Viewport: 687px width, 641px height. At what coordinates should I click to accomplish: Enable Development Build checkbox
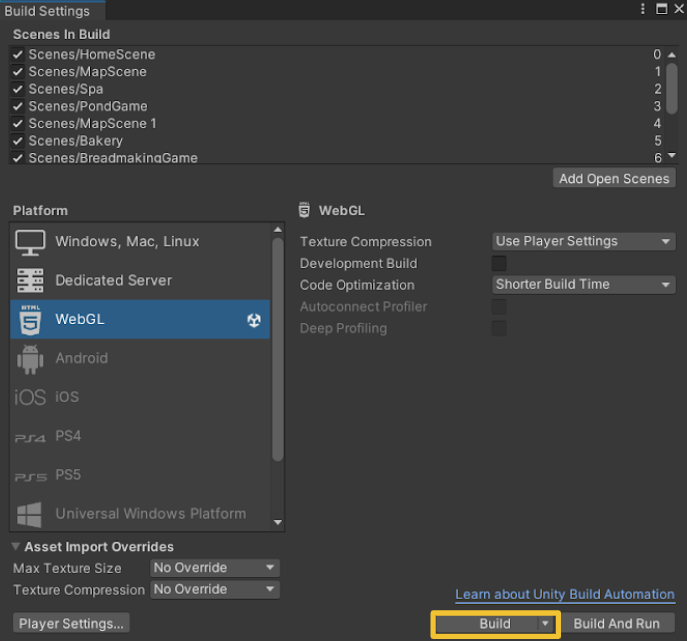click(x=499, y=263)
